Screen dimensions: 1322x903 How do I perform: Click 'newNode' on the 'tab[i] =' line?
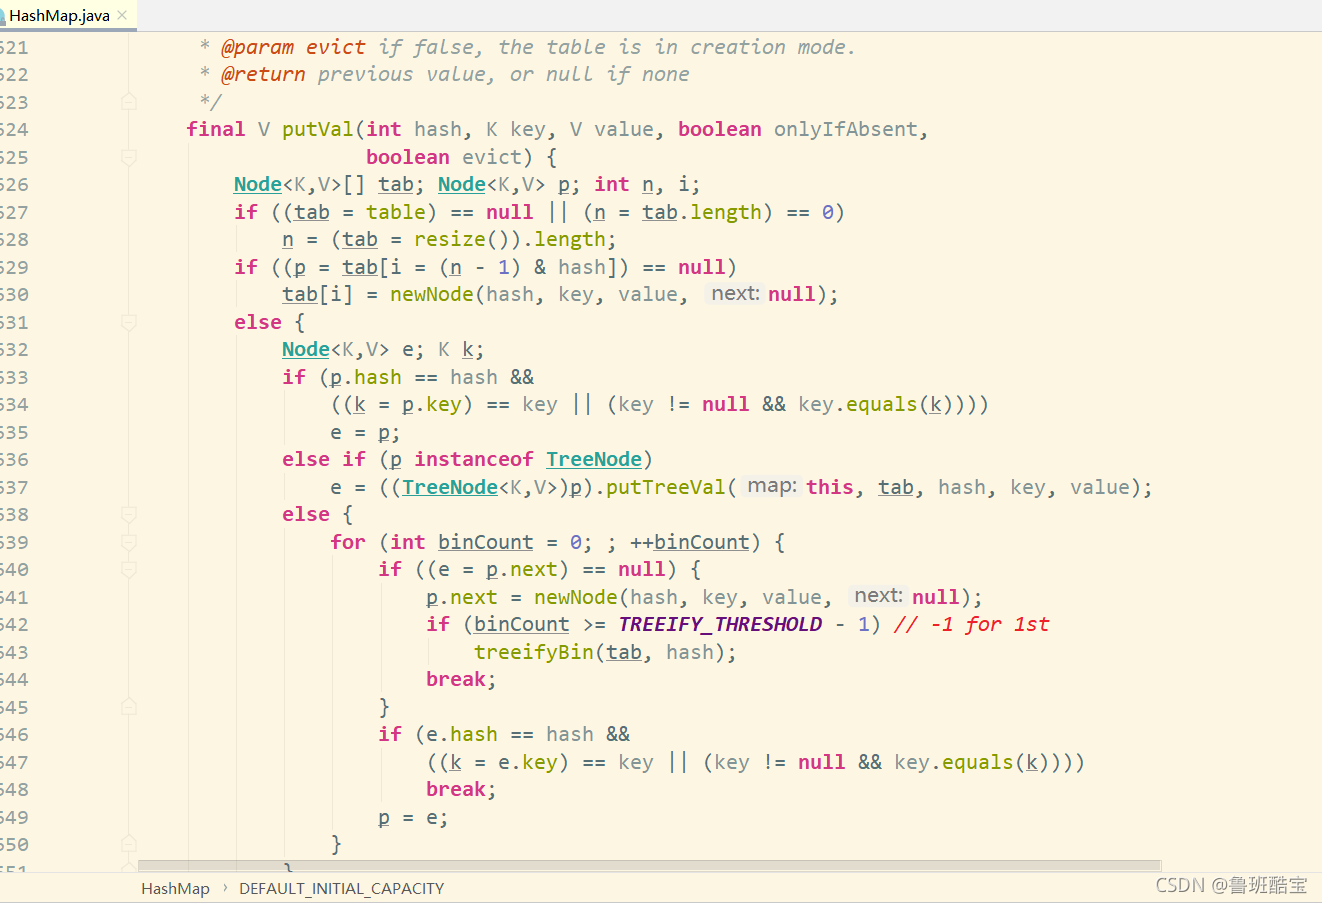coord(432,294)
